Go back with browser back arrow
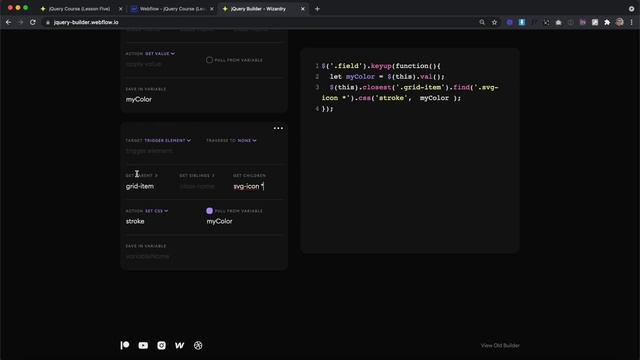This screenshot has width=640, height=360. (x=9, y=22)
